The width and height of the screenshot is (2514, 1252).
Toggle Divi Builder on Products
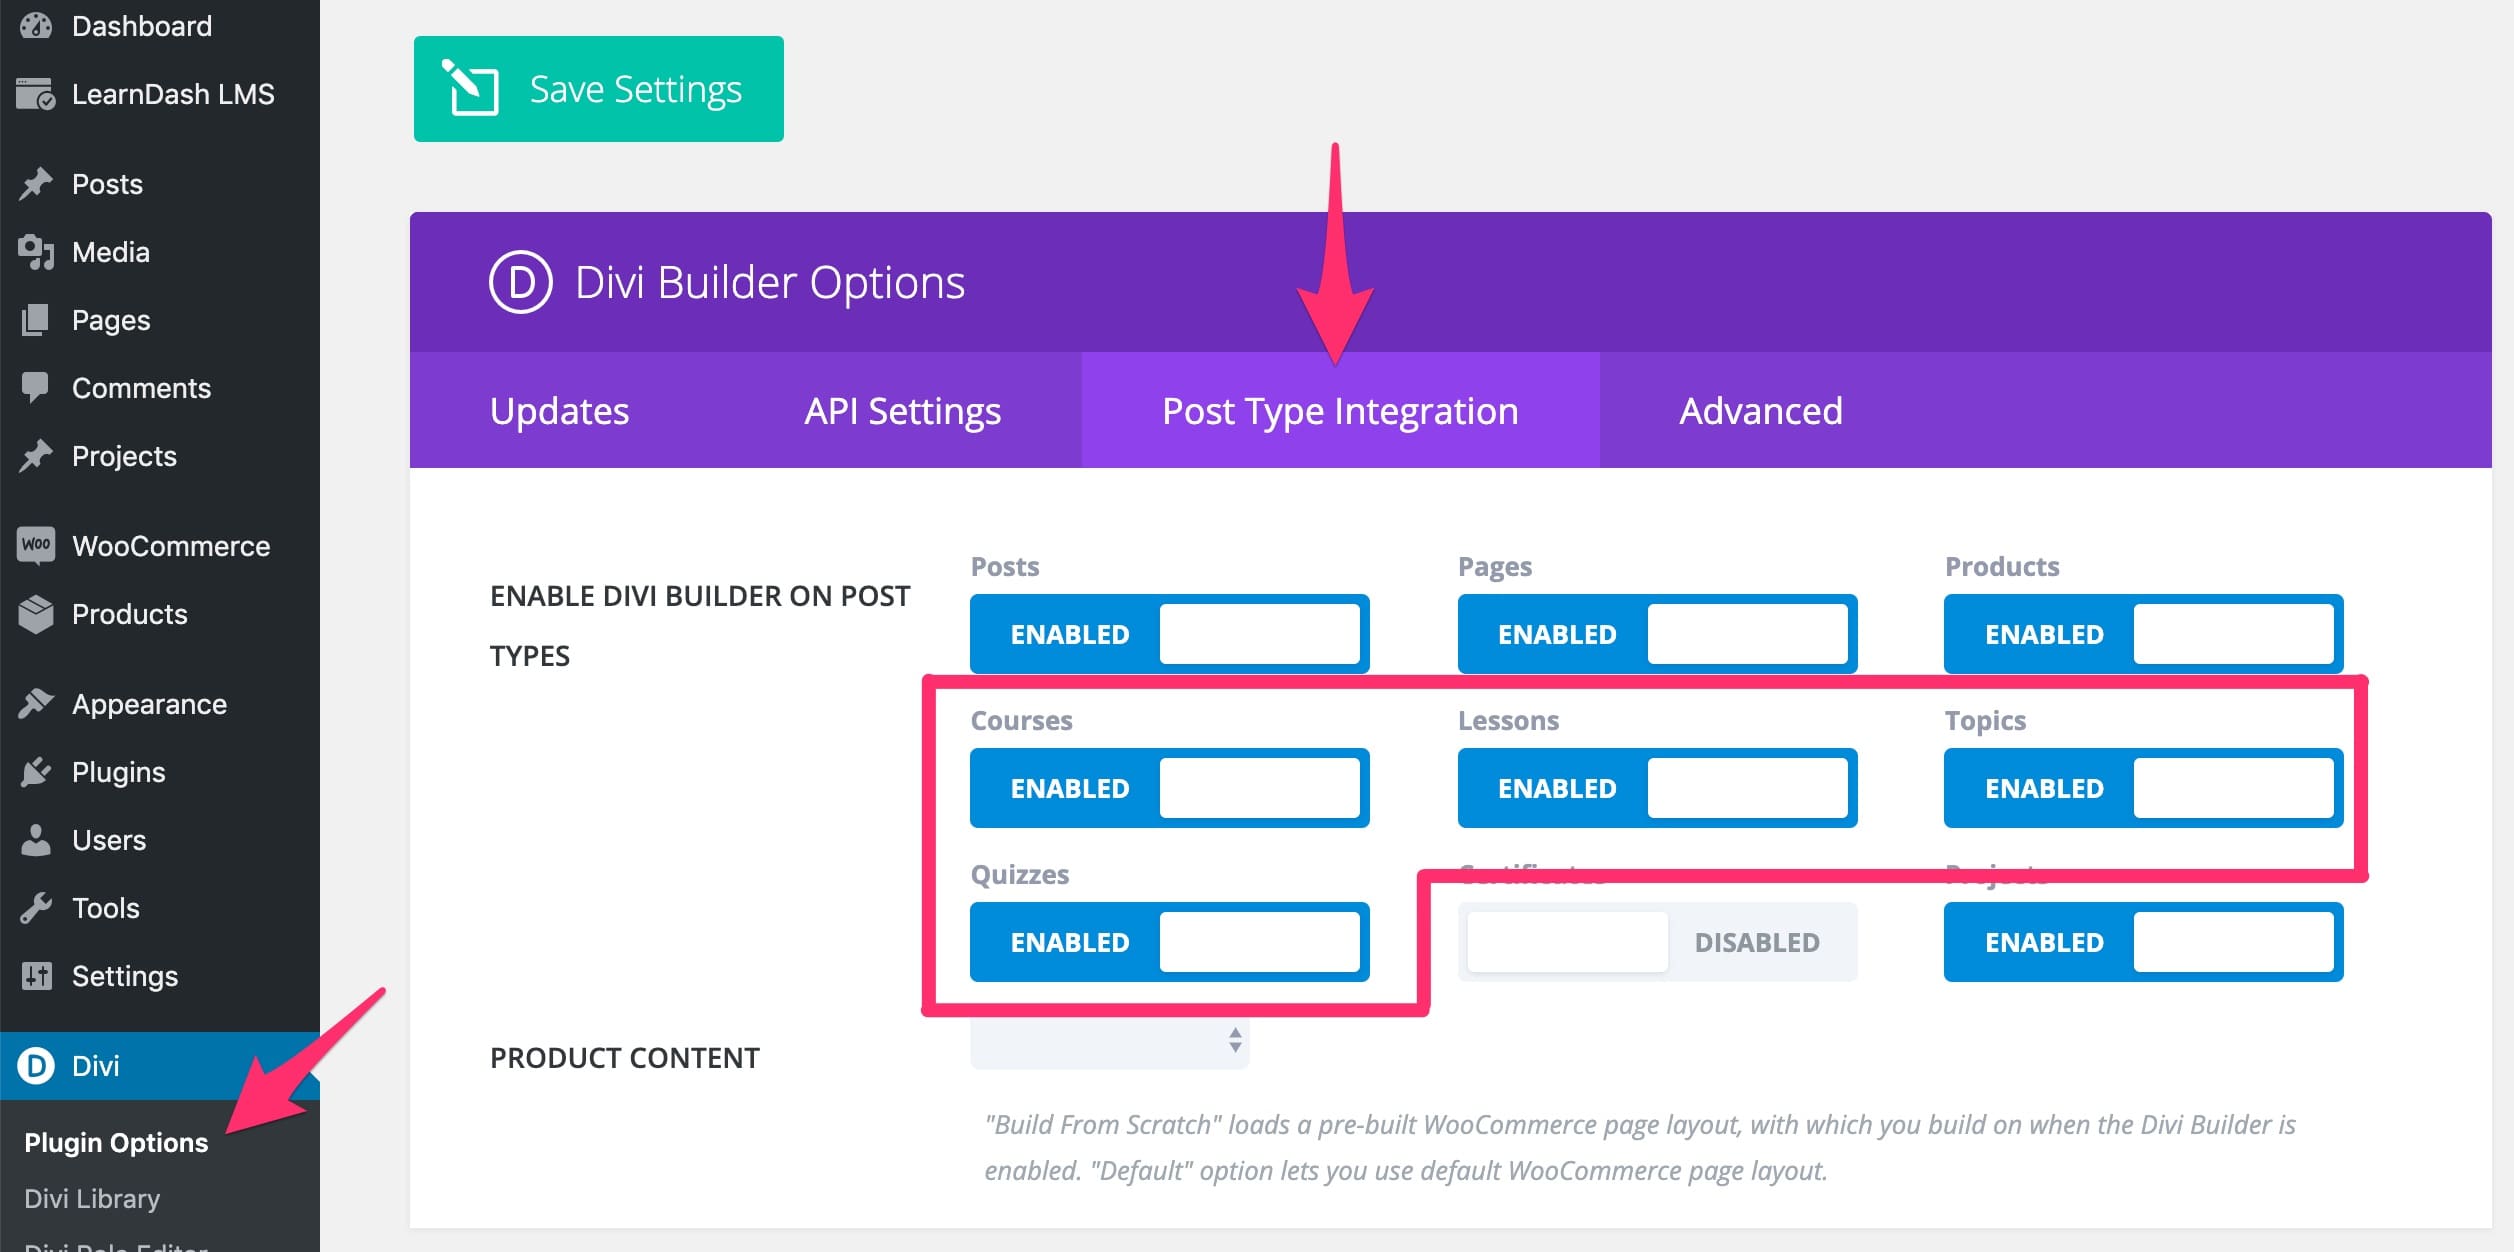coord(2143,634)
